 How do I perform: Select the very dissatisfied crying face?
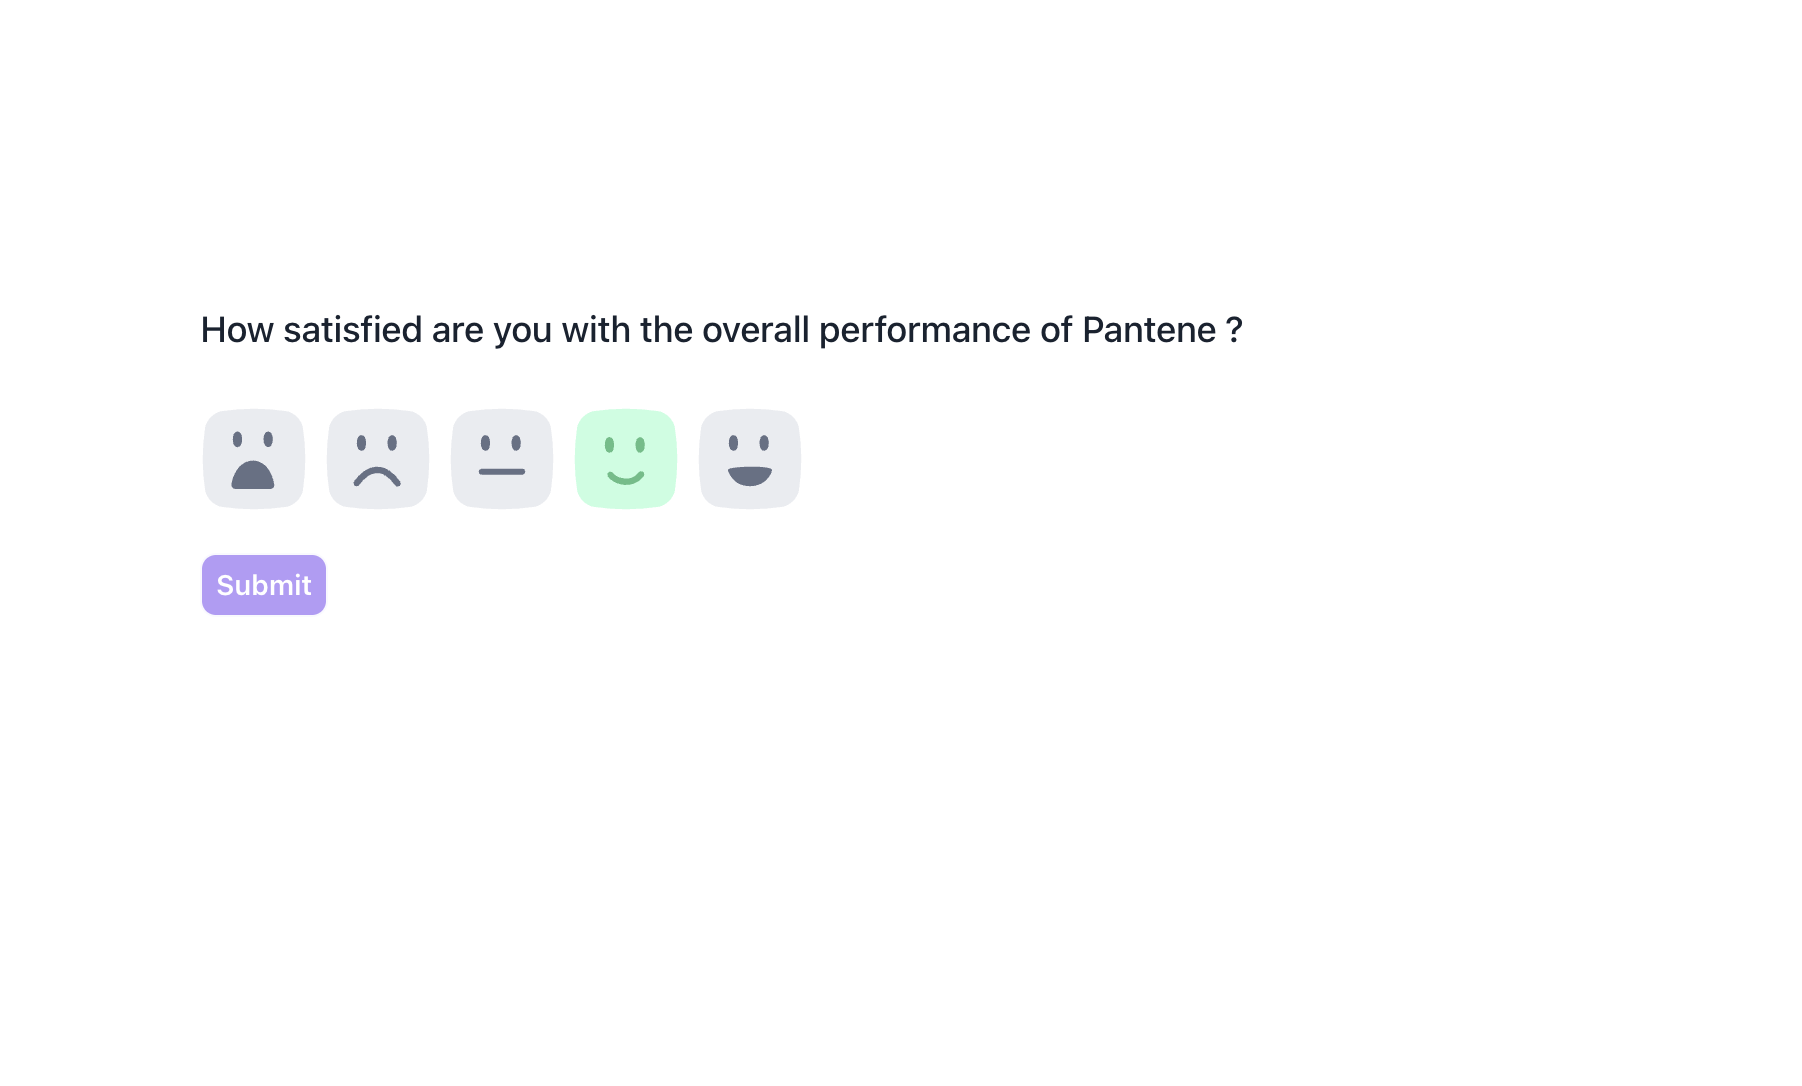[x=254, y=459]
